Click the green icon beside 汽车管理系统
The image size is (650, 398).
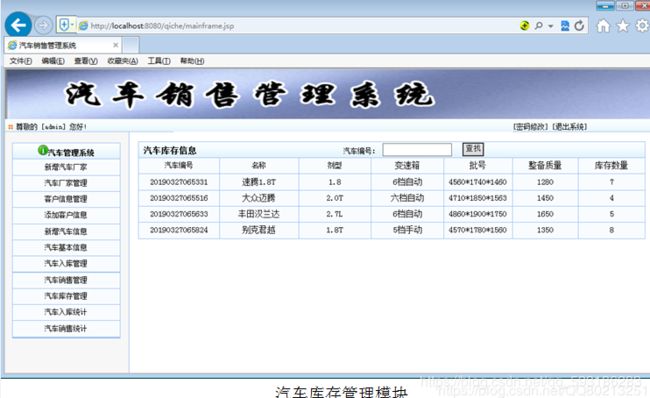pyautogui.click(x=43, y=150)
